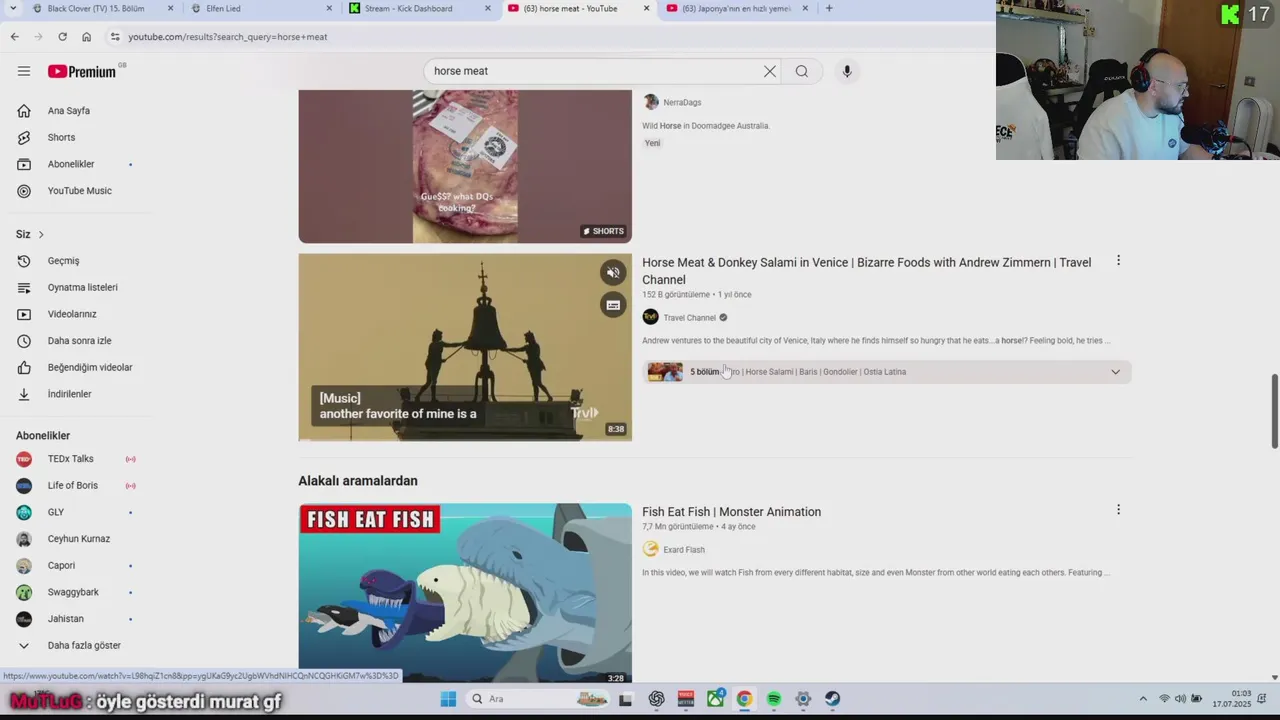Open Videolarınız in the sidebar
Screen dimensions: 1280x720
click(x=70, y=314)
